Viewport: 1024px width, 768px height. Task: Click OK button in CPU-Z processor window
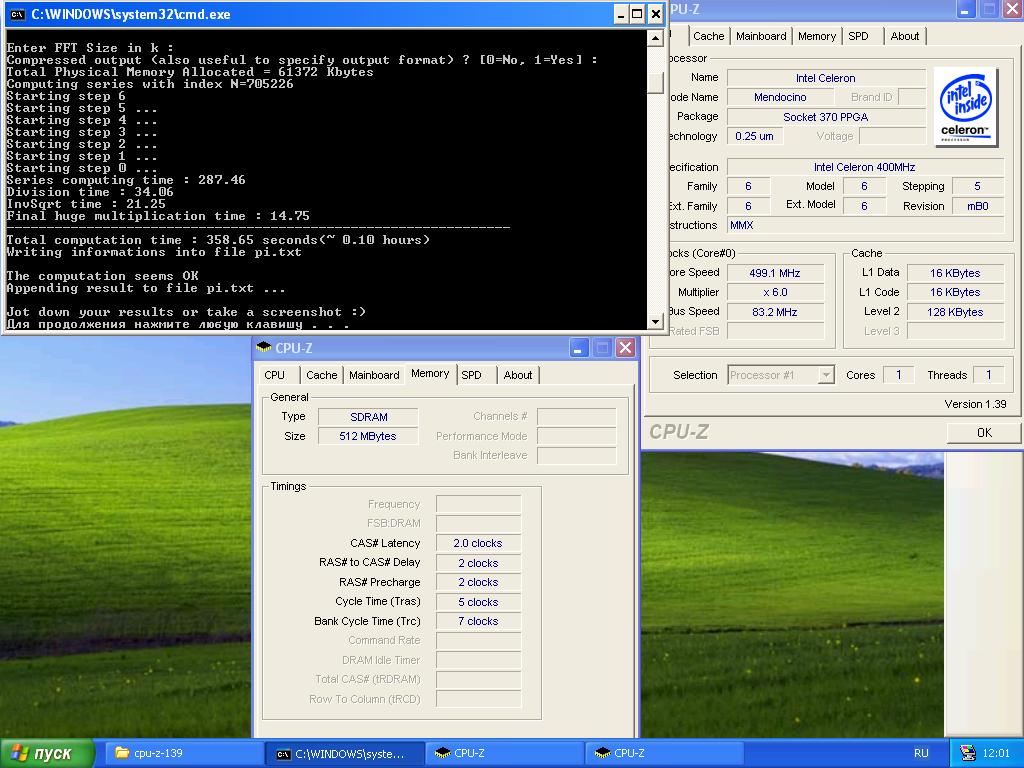click(x=984, y=432)
